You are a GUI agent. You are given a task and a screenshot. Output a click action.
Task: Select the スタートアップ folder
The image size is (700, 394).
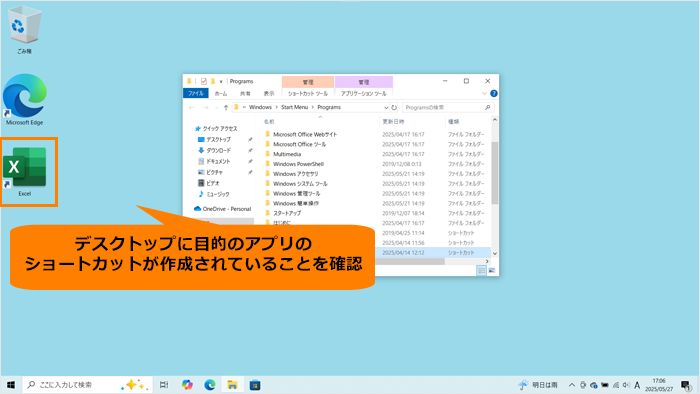287,213
